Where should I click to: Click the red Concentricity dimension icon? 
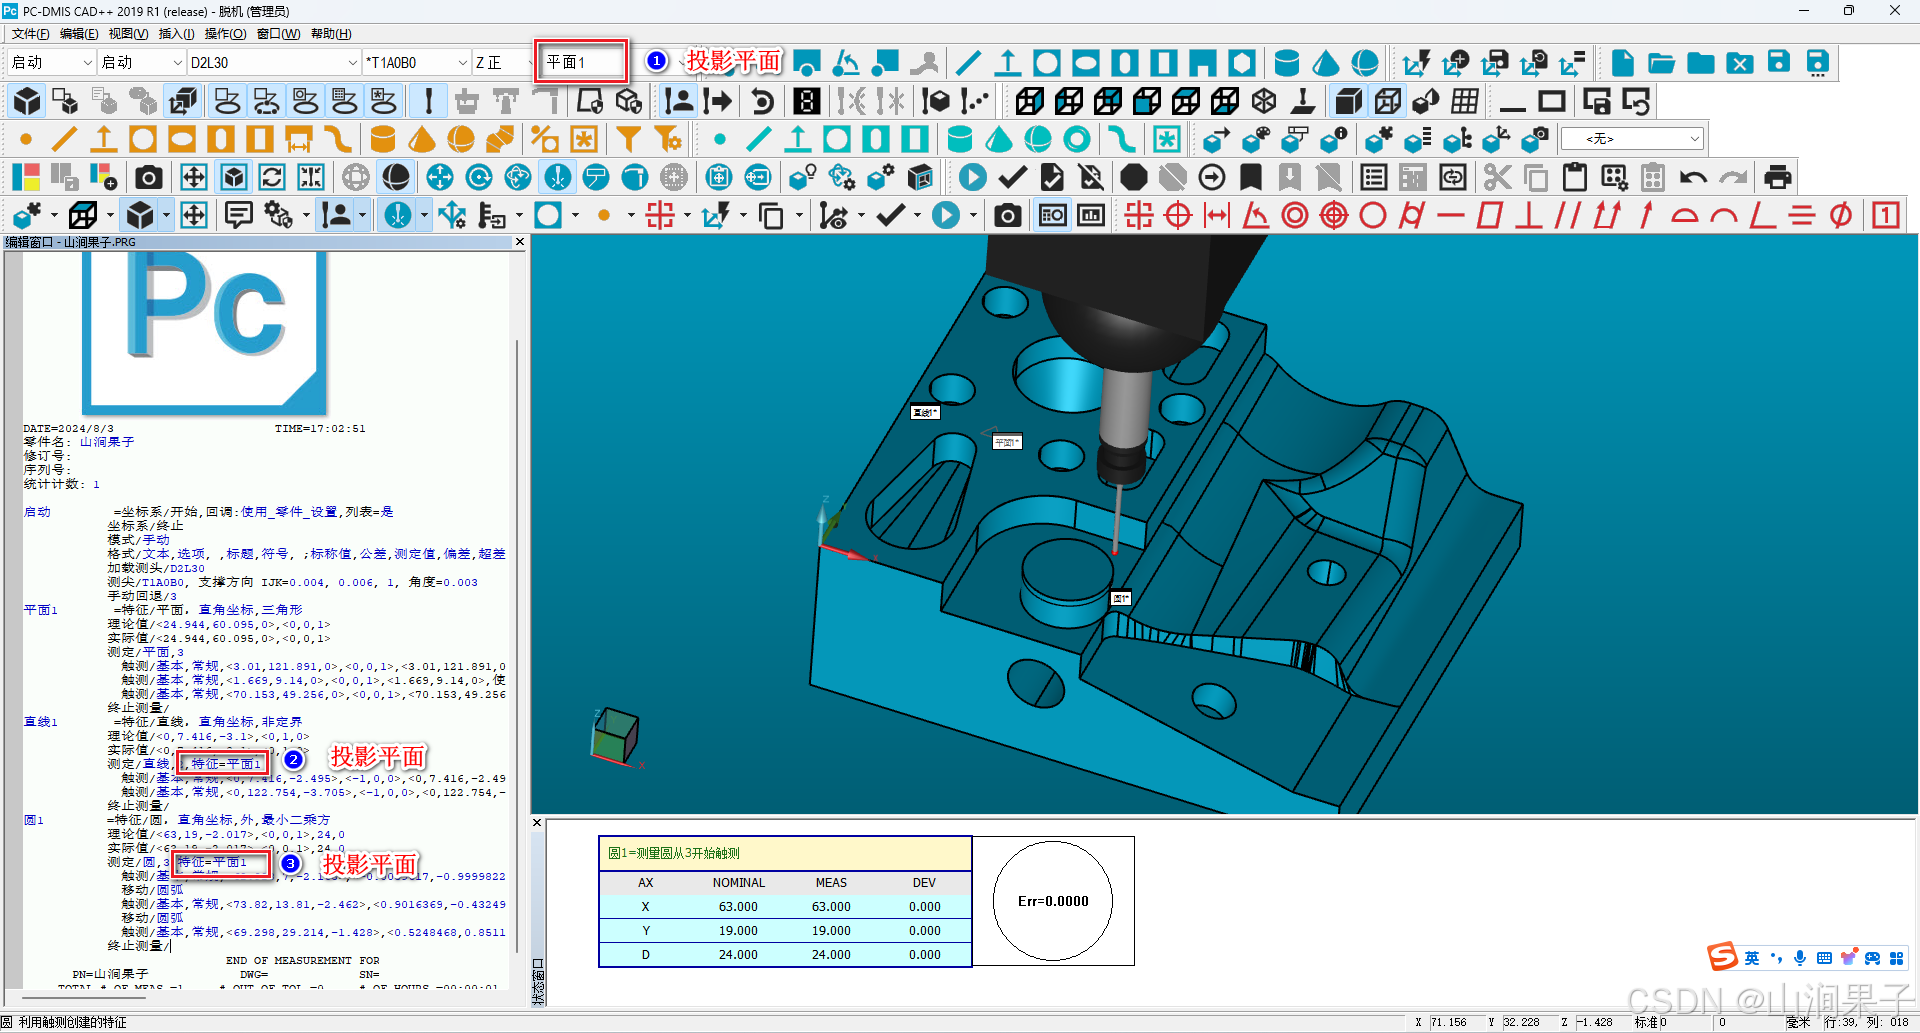tap(1295, 215)
